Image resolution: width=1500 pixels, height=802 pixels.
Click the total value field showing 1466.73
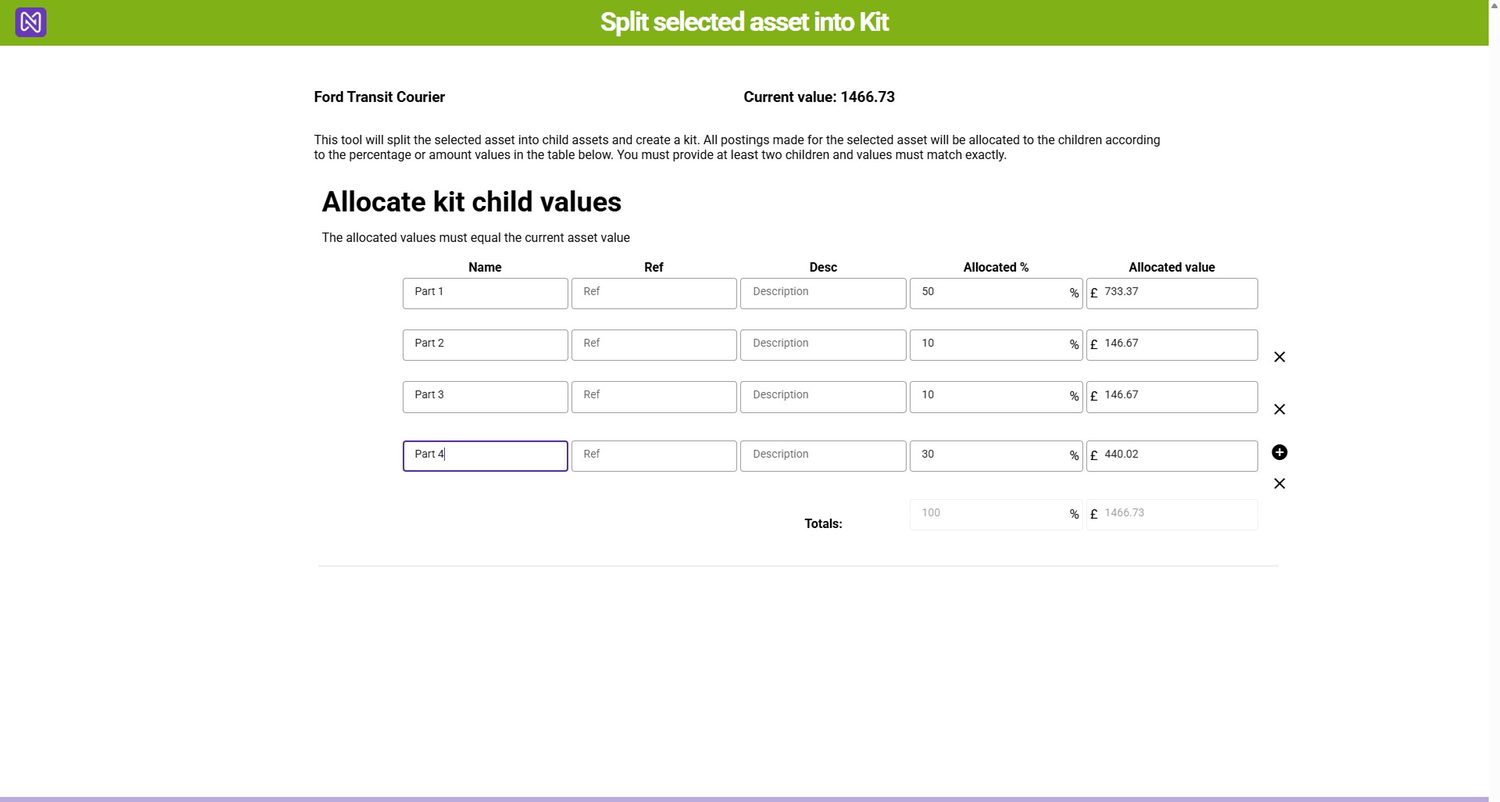tap(1175, 514)
